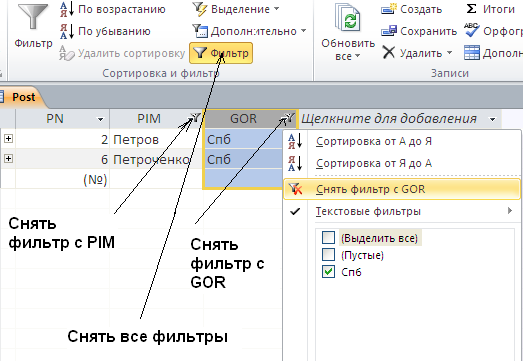
Task: Click Создать to create a record
Action: point(412,9)
